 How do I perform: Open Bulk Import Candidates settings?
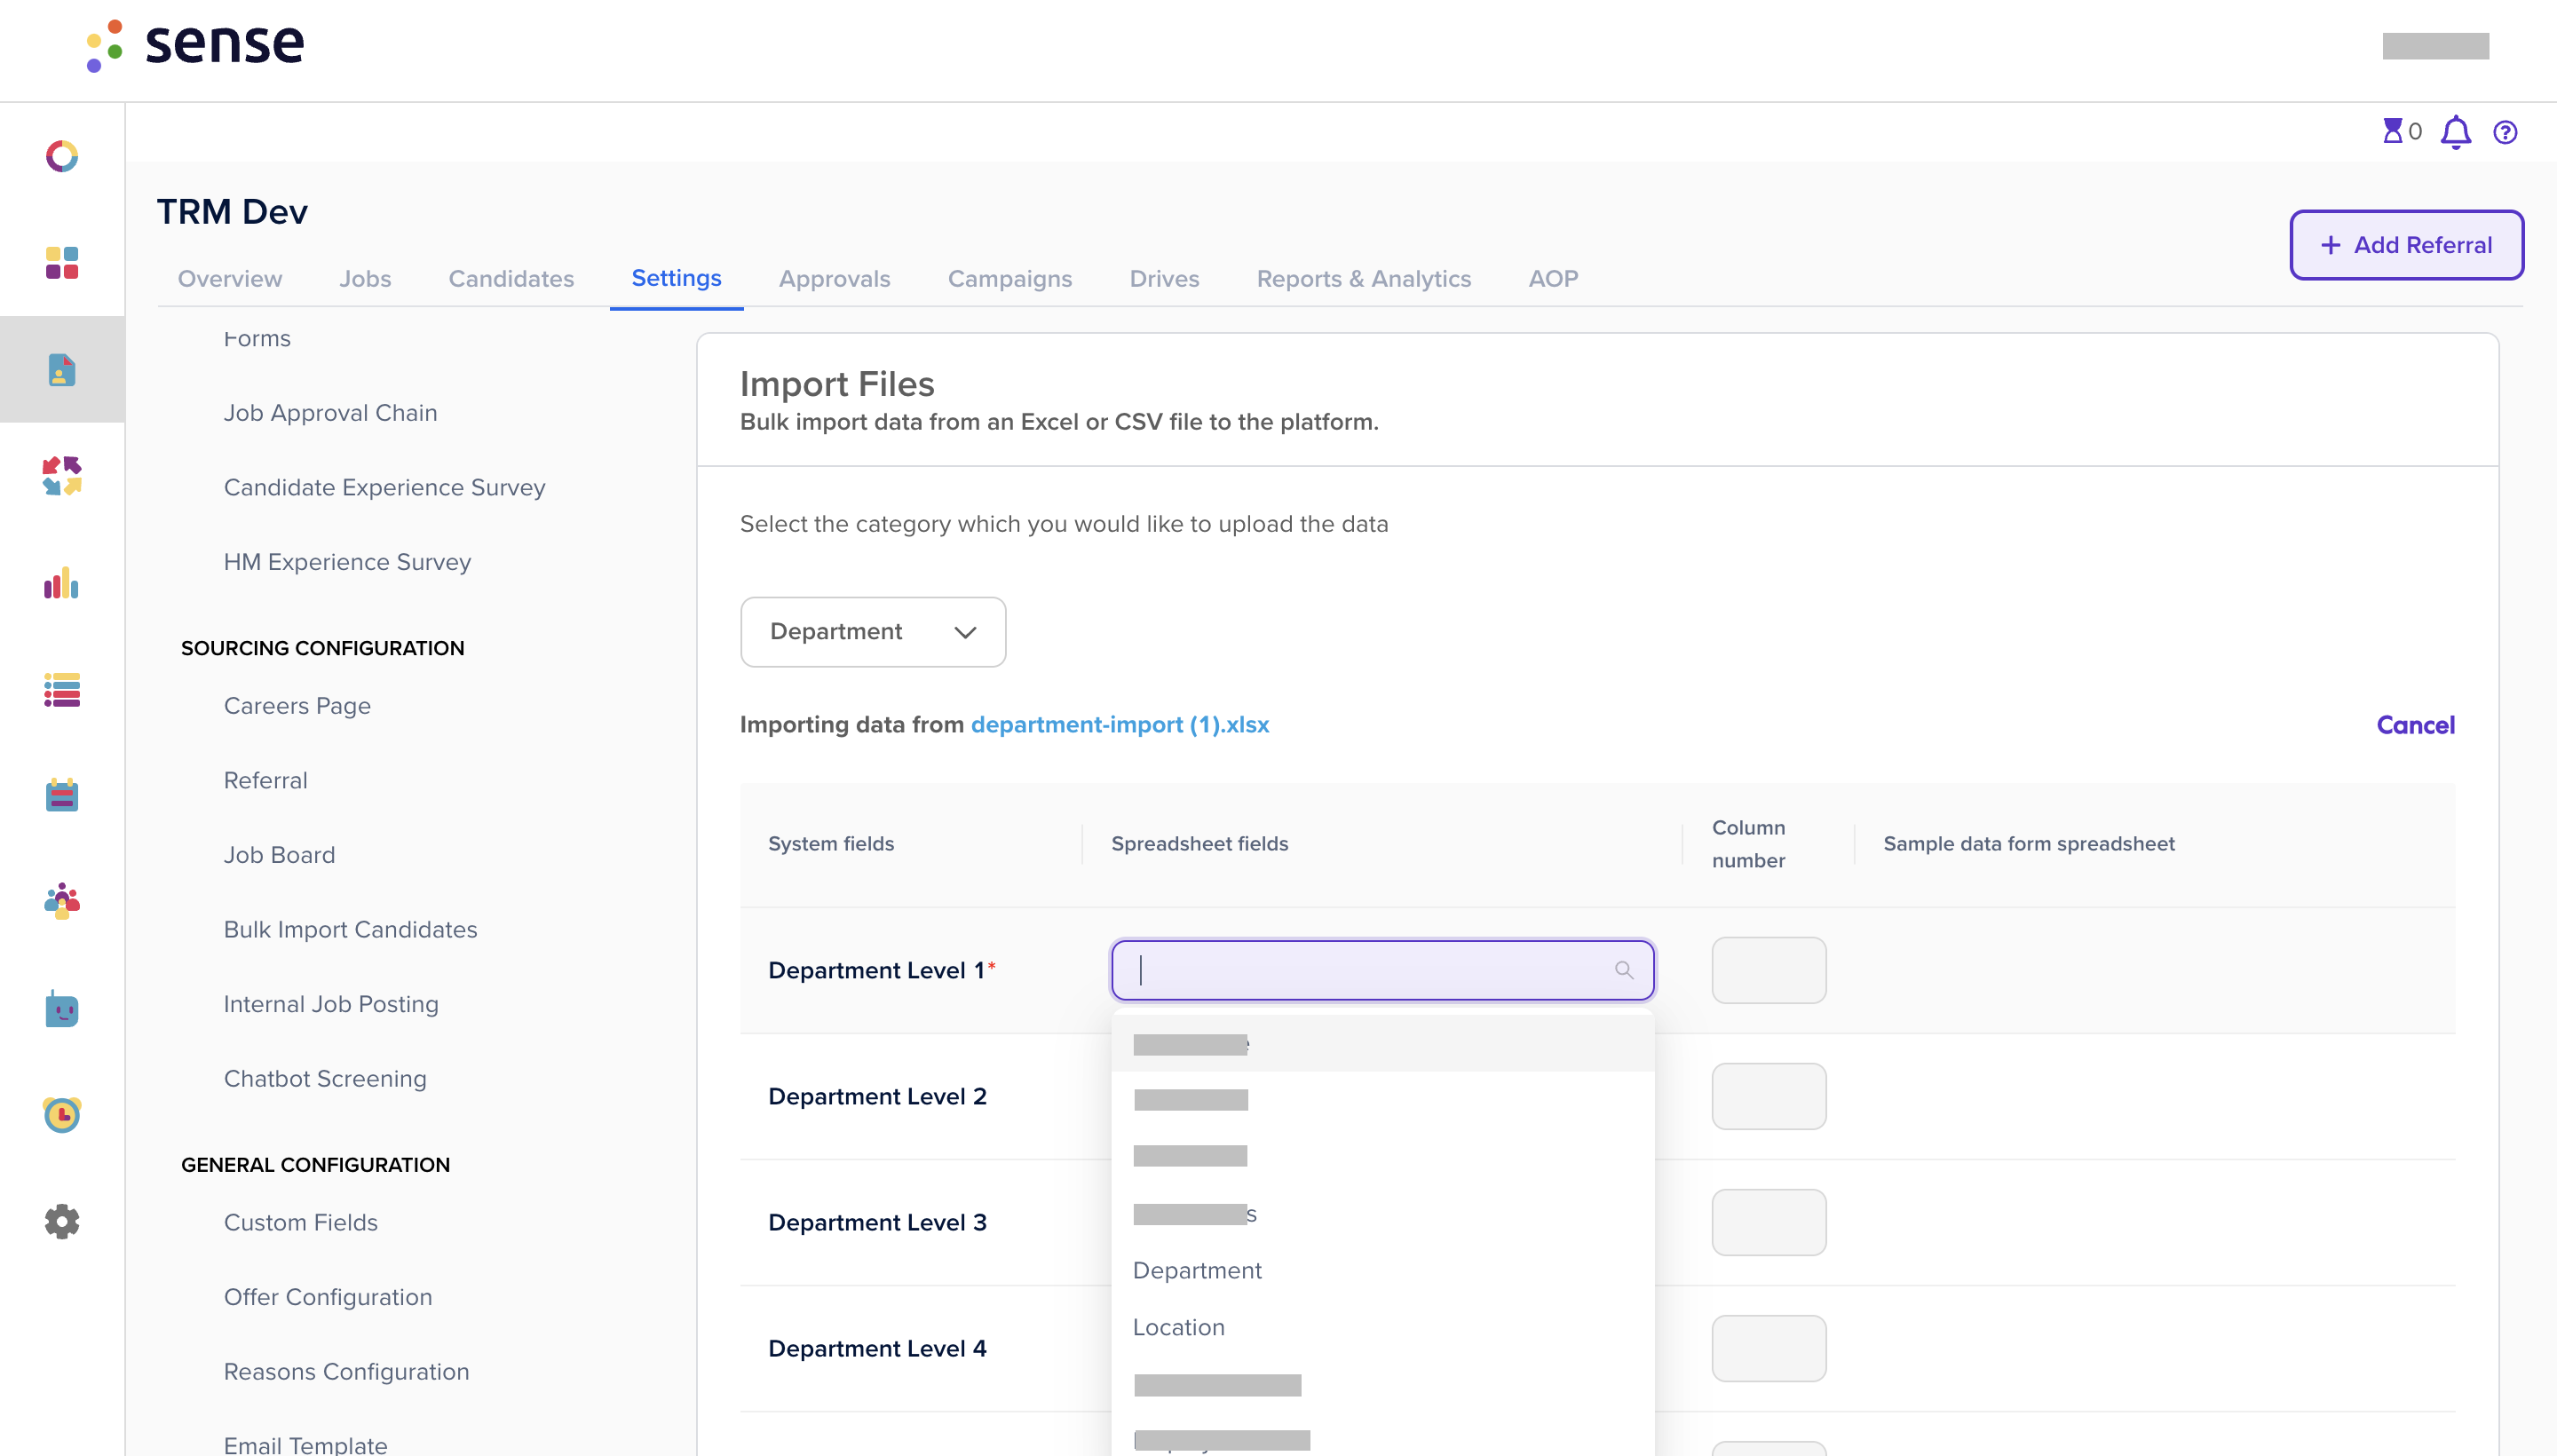(x=350, y=929)
